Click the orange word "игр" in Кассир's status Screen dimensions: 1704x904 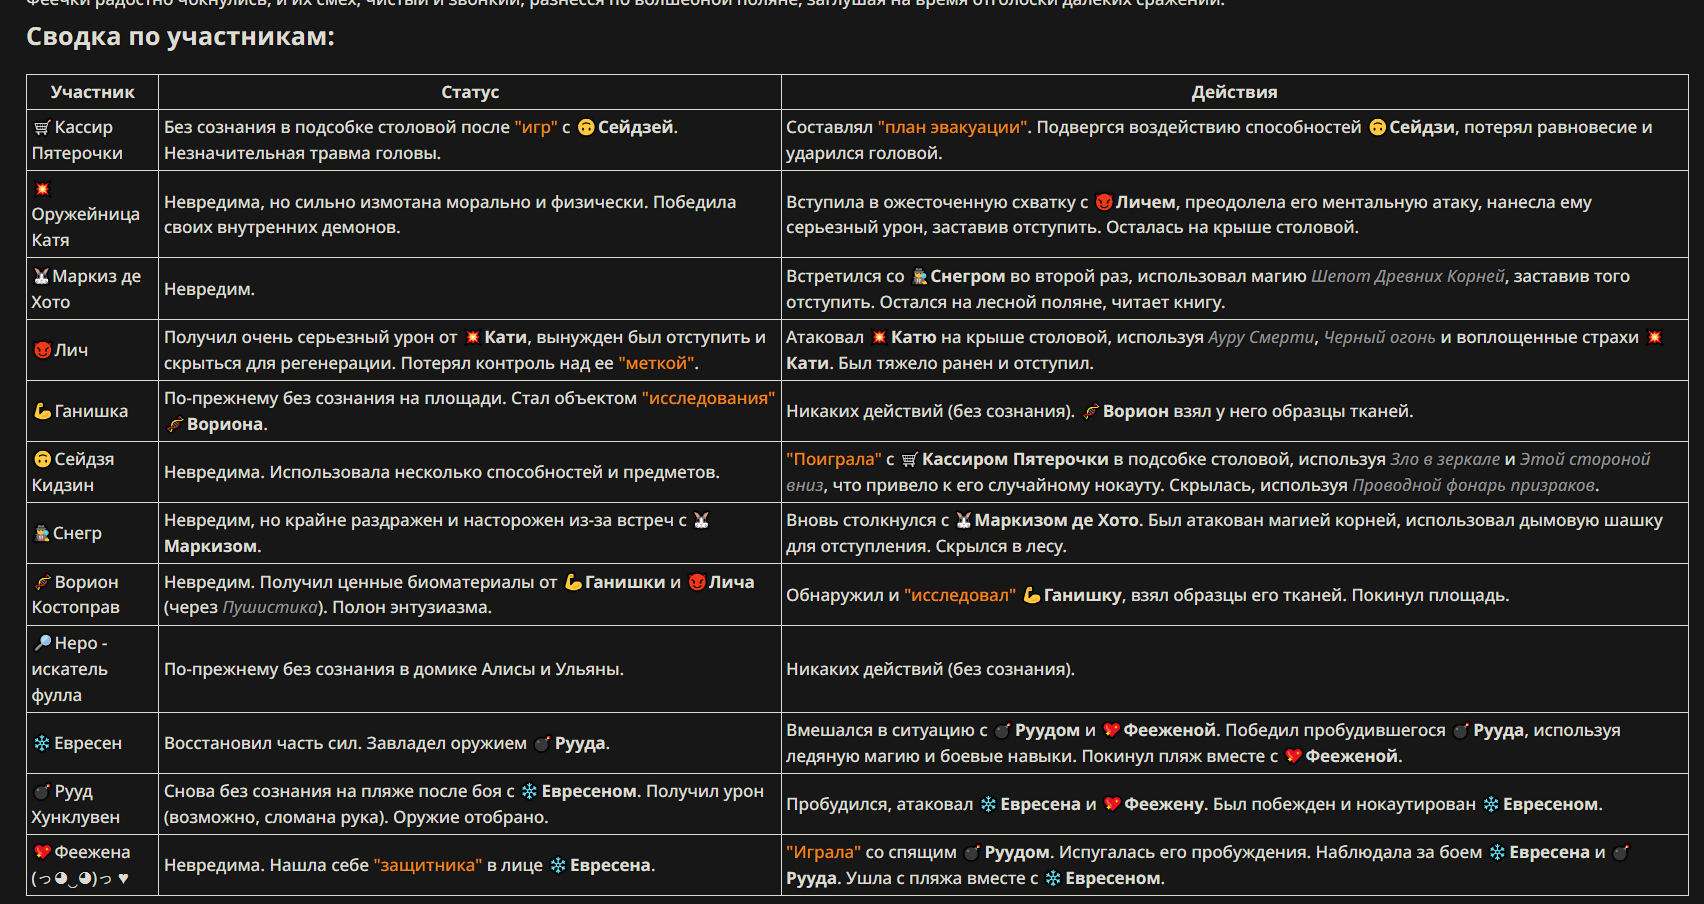point(536,127)
